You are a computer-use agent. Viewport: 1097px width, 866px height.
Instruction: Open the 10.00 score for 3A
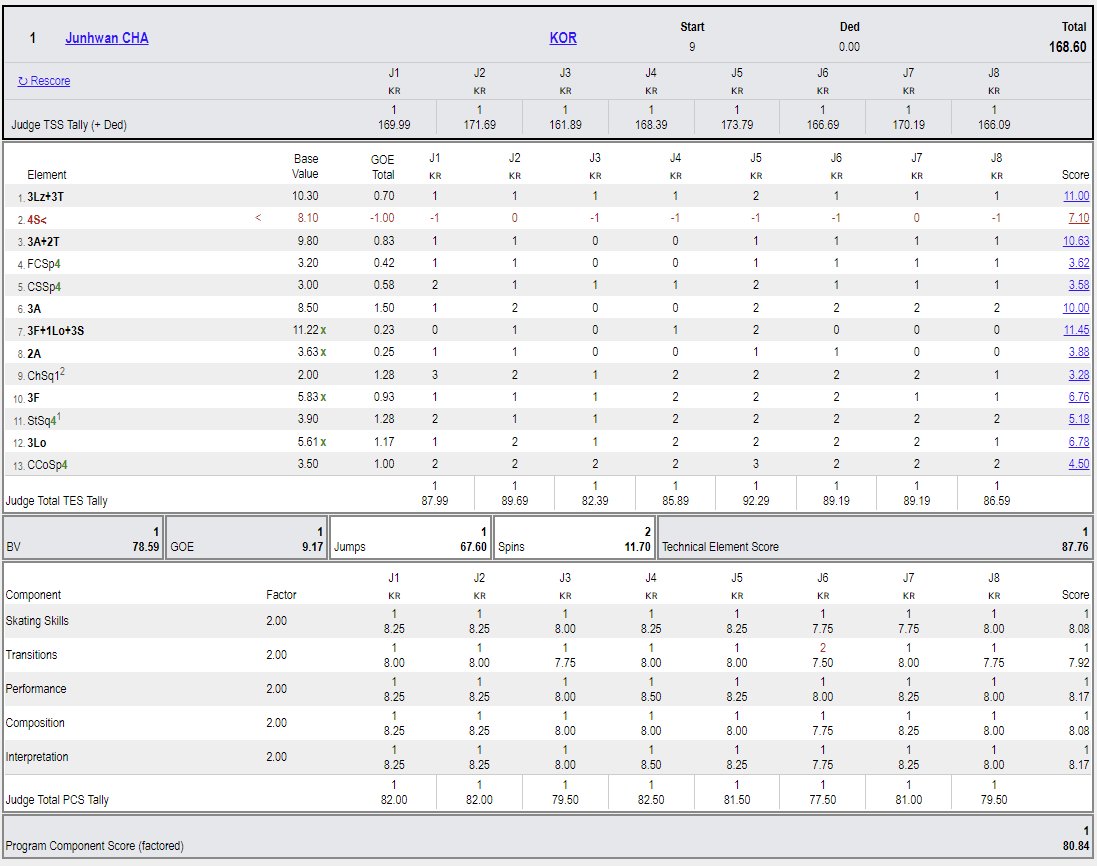point(1076,308)
